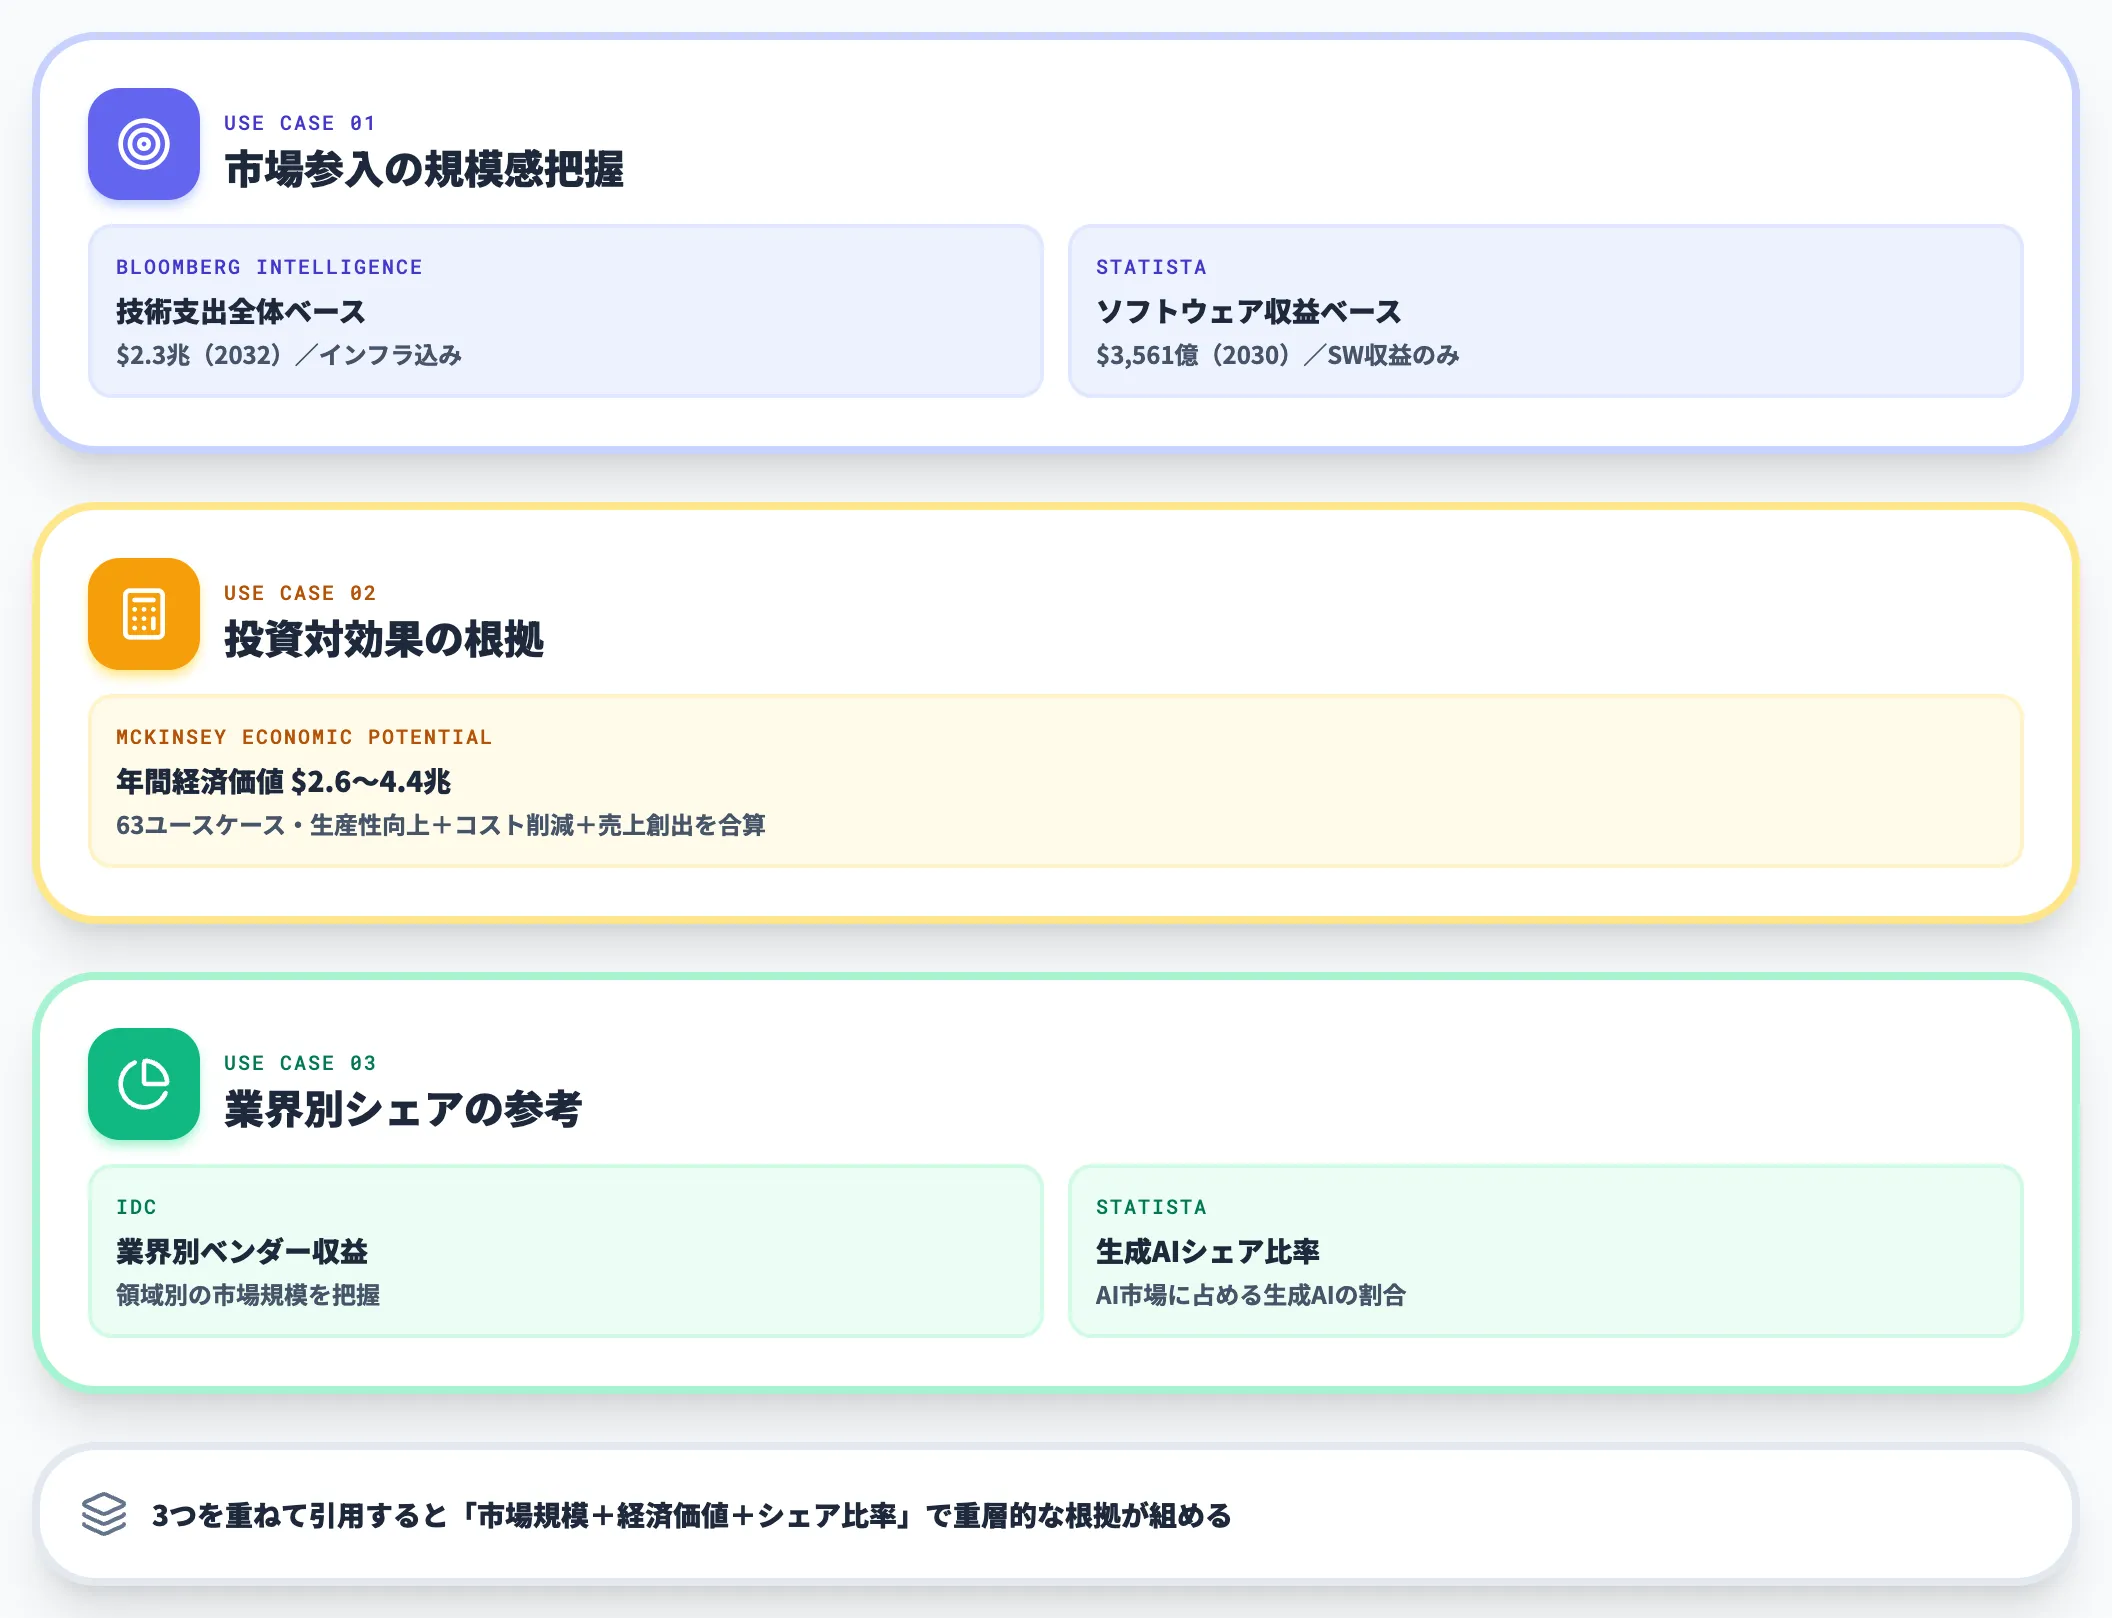
Task: Click the heading '投資対効果の根拠'
Action: tap(384, 639)
